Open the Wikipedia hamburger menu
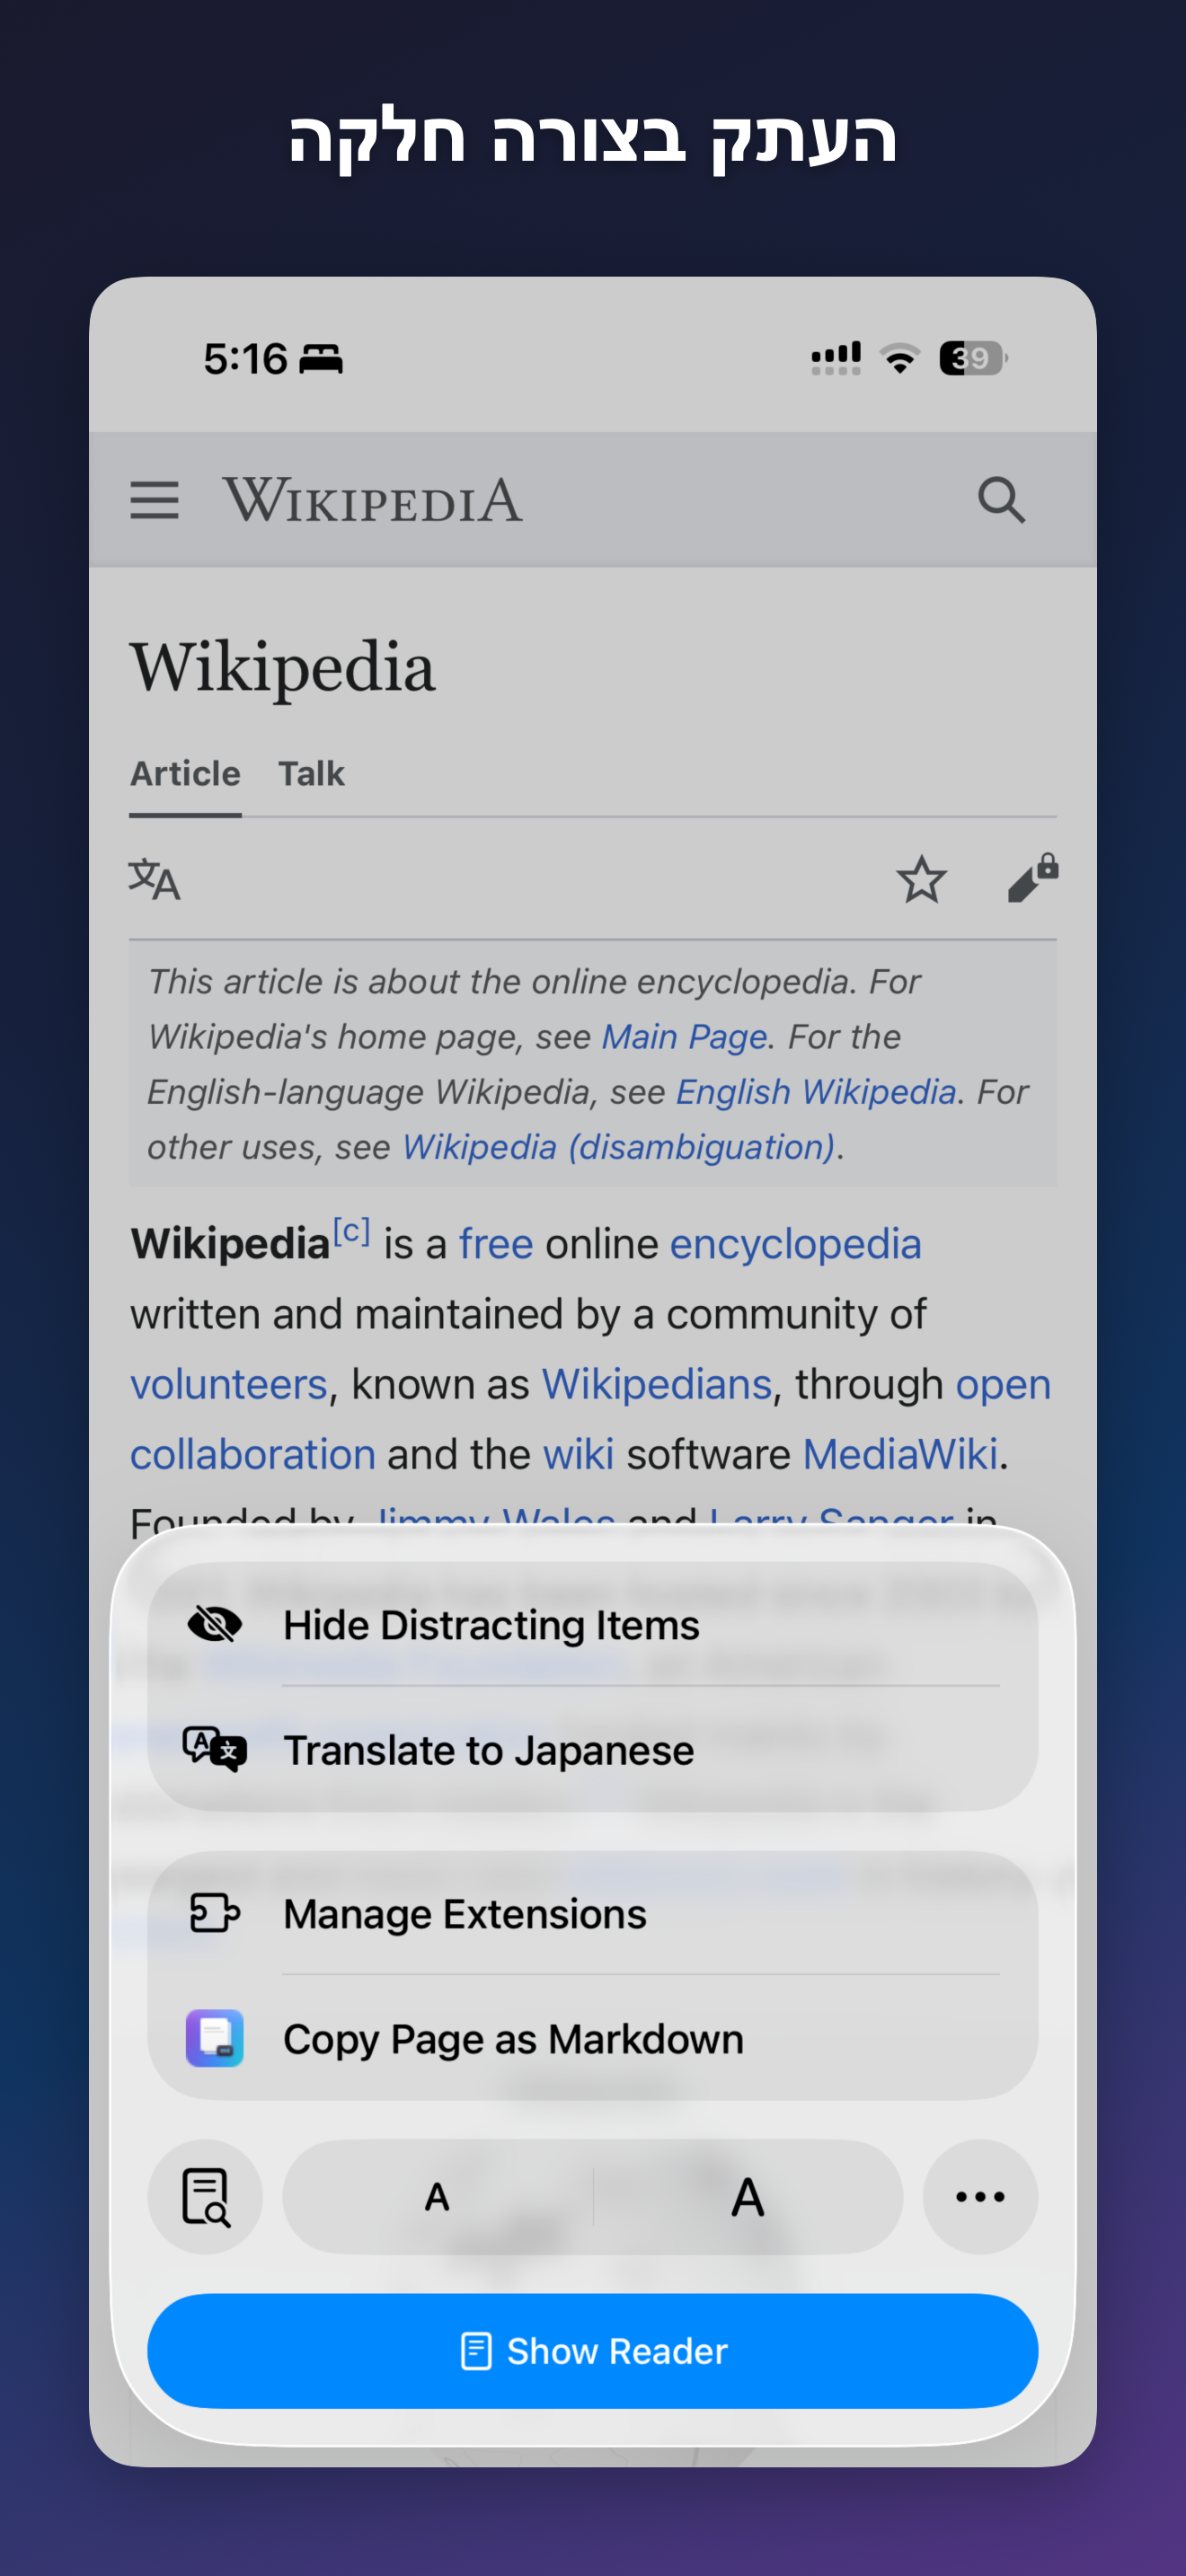This screenshot has height=2576, width=1186. click(x=154, y=500)
